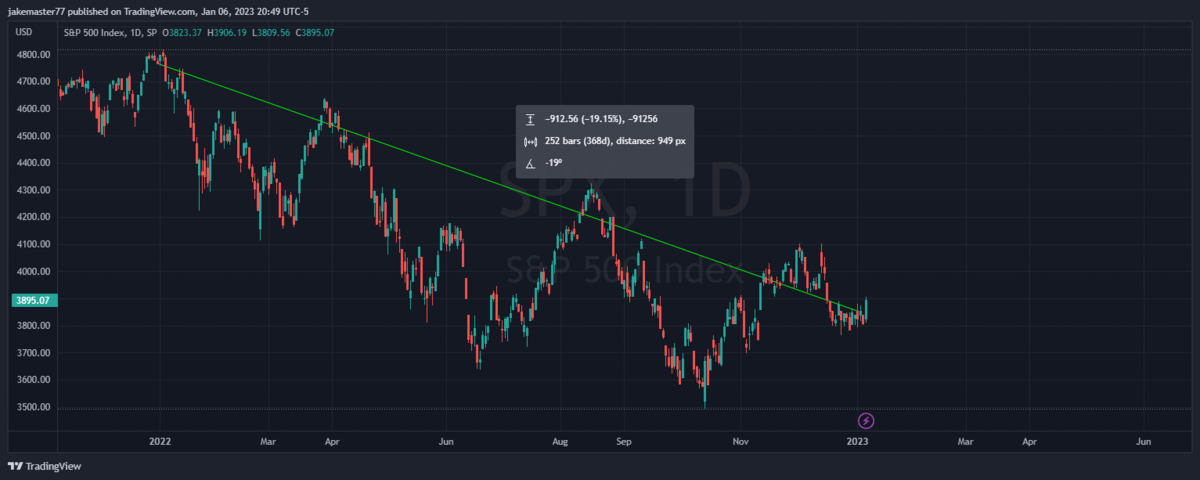The width and height of the screenshot is (1200, 480).
Task: Click the 4600.00 price axis label
Action: [x=33, y=108]
